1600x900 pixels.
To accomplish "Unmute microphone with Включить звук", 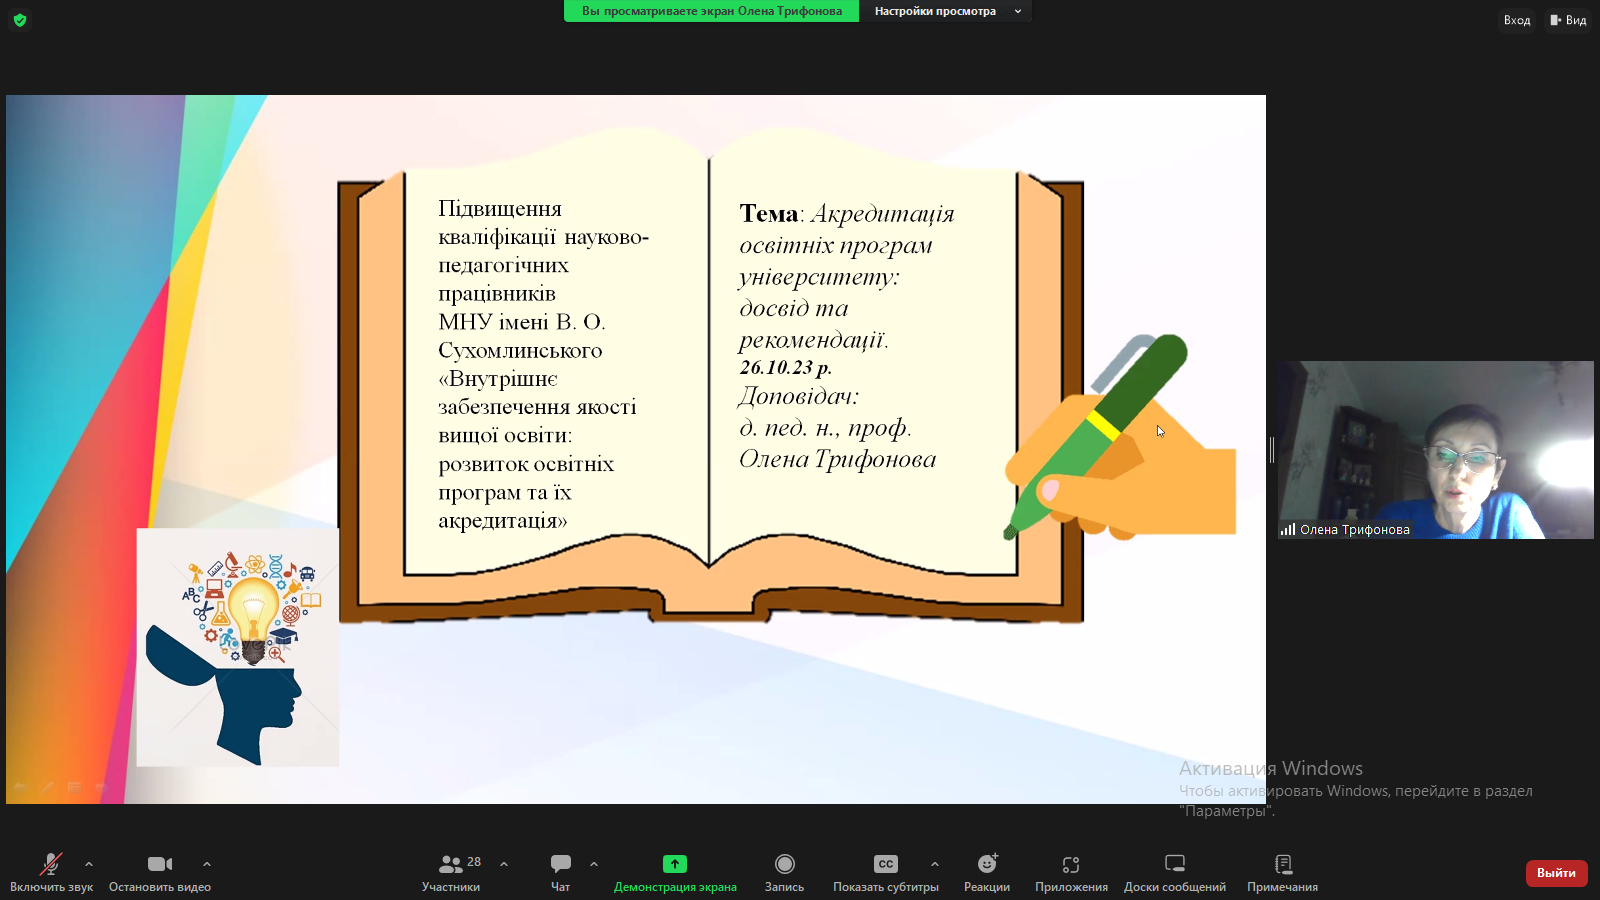I will click(x=51, y=872).
